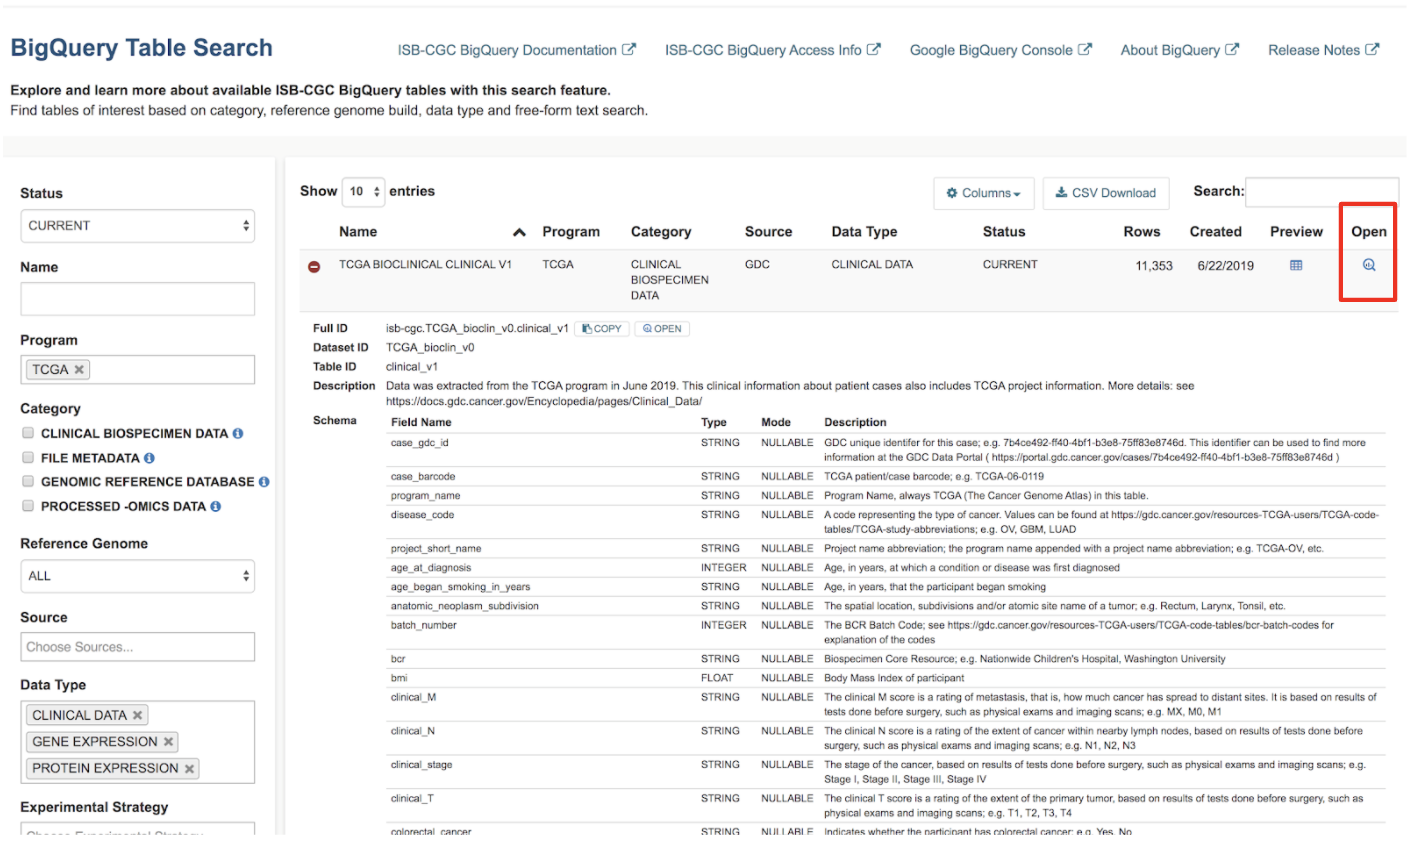Click the table Search input field
Image resolution: width=1428 pixels, height=862 pixels.
pos(1320,192)
